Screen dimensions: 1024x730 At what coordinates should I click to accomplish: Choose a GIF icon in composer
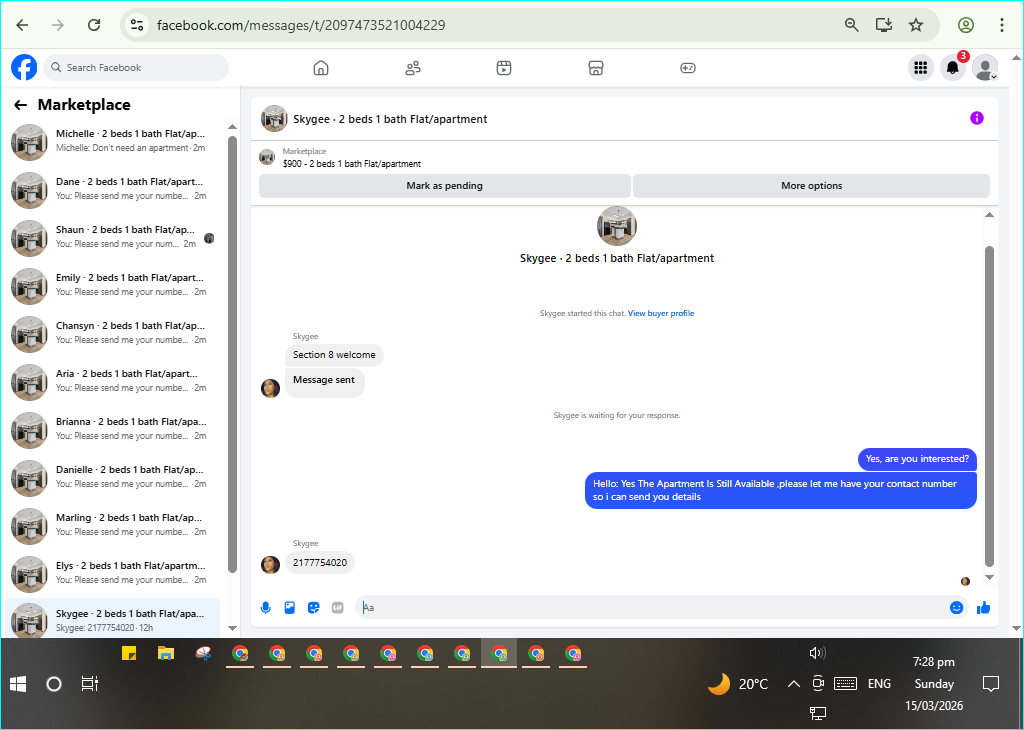pyautogui.click(x=338, y=608)
